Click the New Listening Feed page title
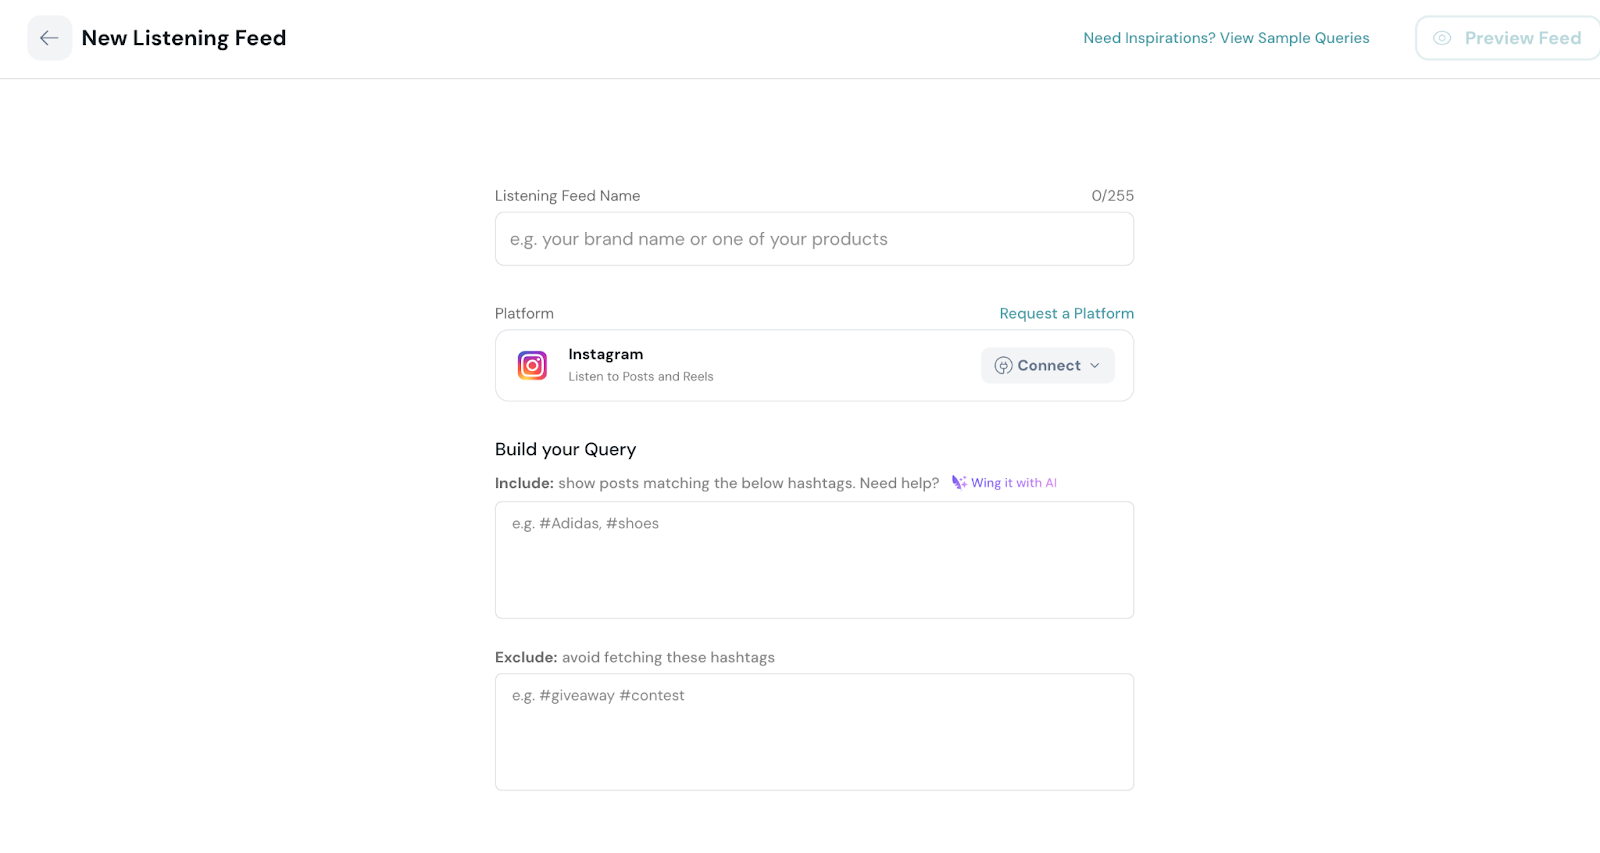 click(184, 38)
